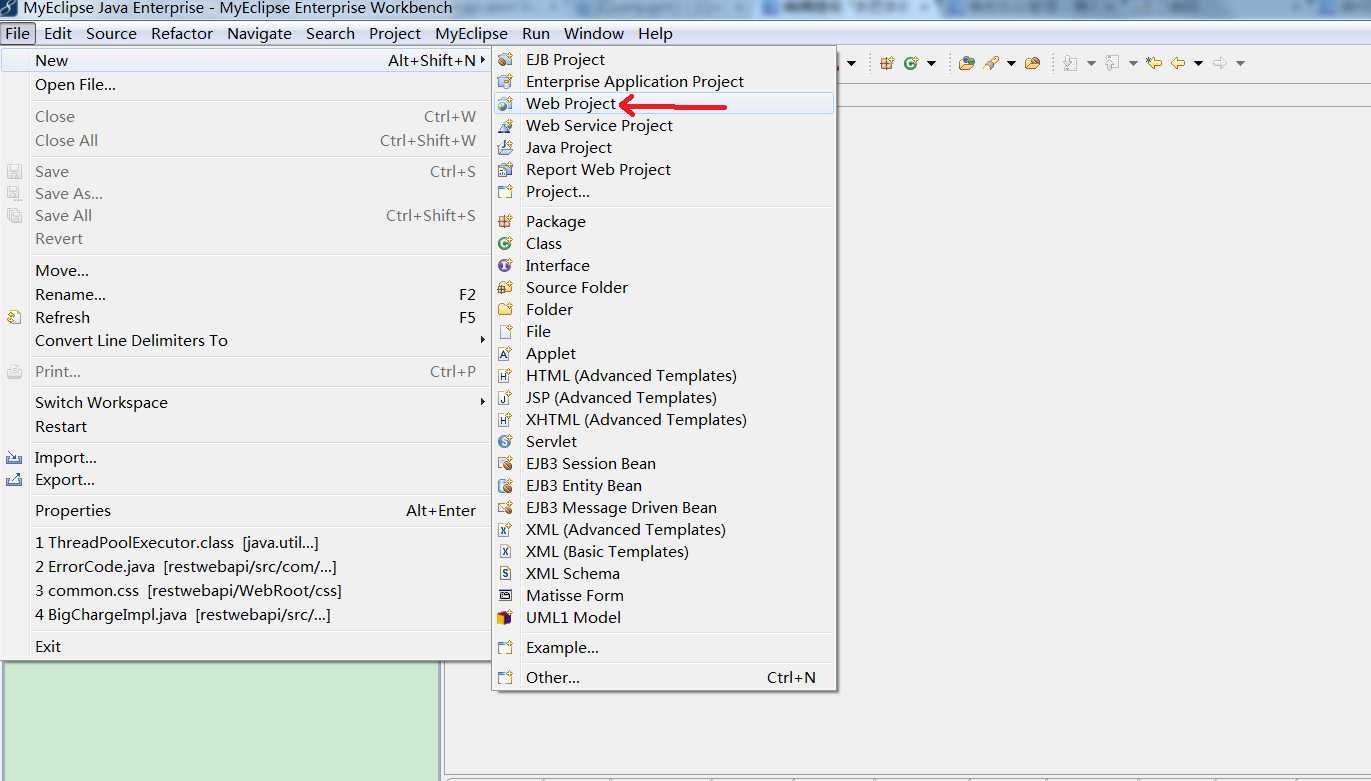Choose Other... in New submenu
The image size is (1371, 781).
point(664,677)
